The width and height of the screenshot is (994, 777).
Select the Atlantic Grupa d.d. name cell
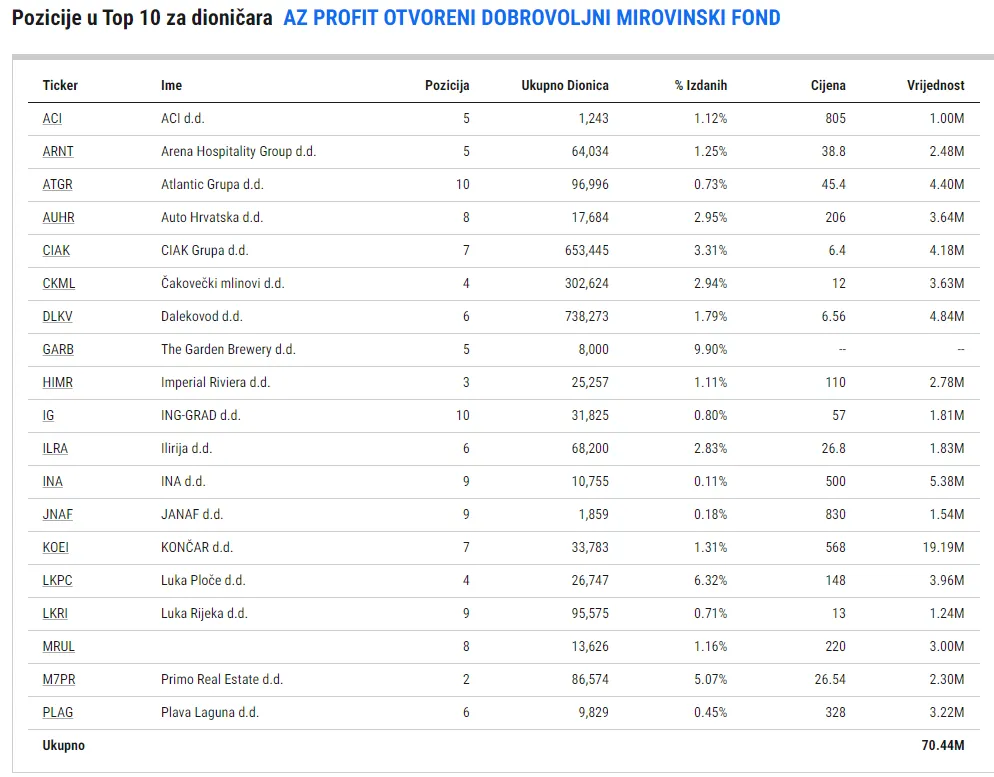pyautogui.click(x=212, y=184)
